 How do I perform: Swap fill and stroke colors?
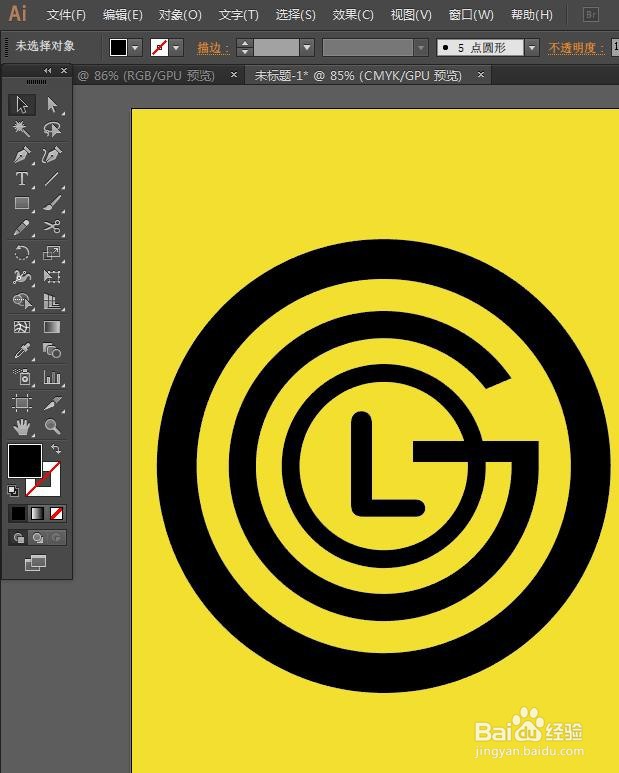56,449
